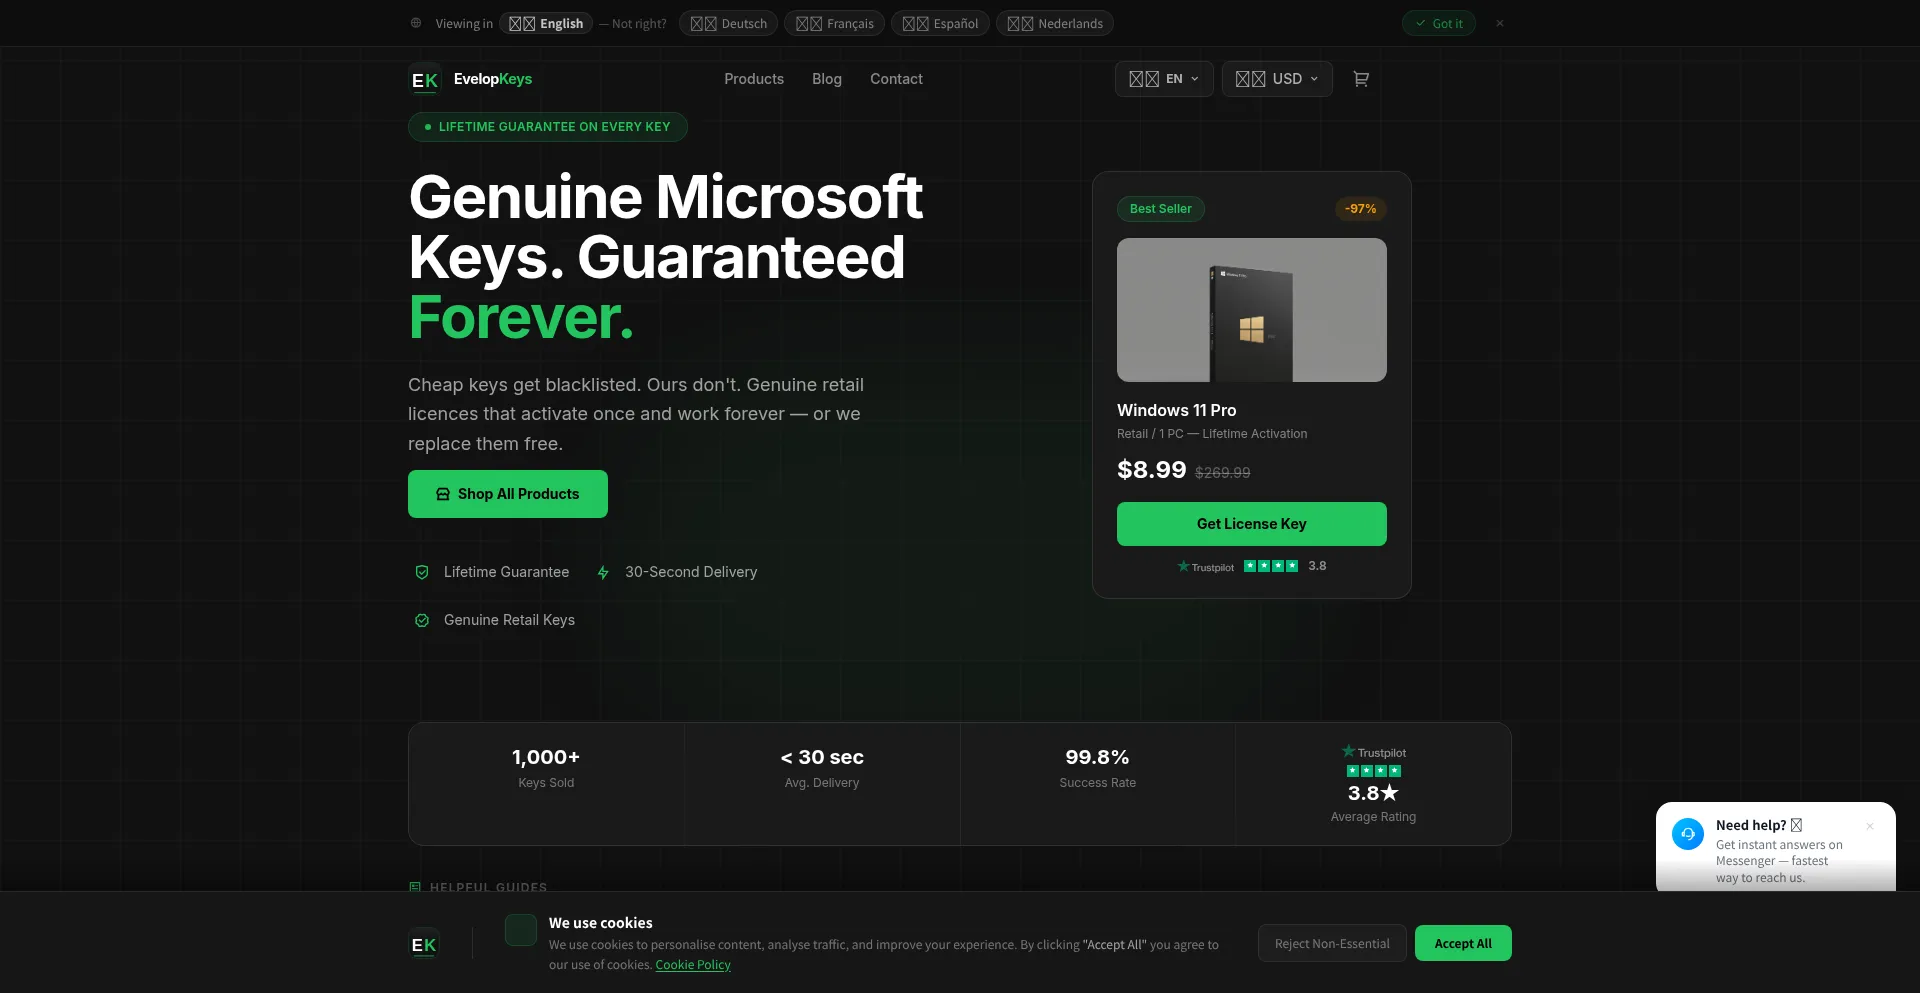Image resolution: width=1920 pixels, height=993 pixels.
Task: Click the We use cookies heading
Action: [601, 923]
